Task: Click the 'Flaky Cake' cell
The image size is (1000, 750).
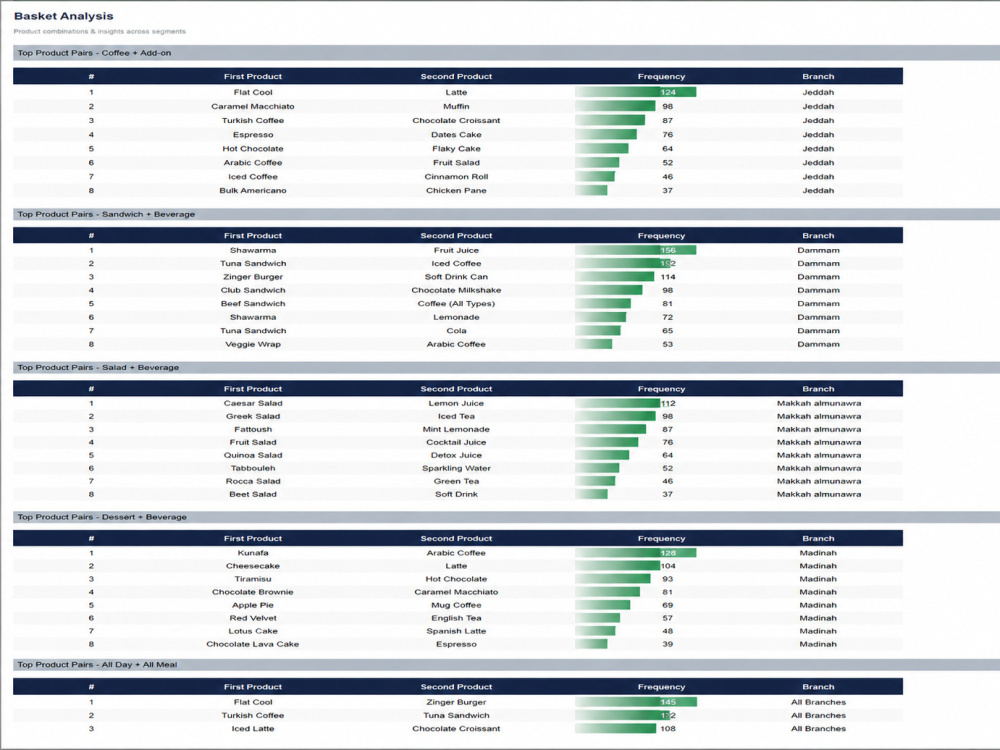Action: (456, 149)
